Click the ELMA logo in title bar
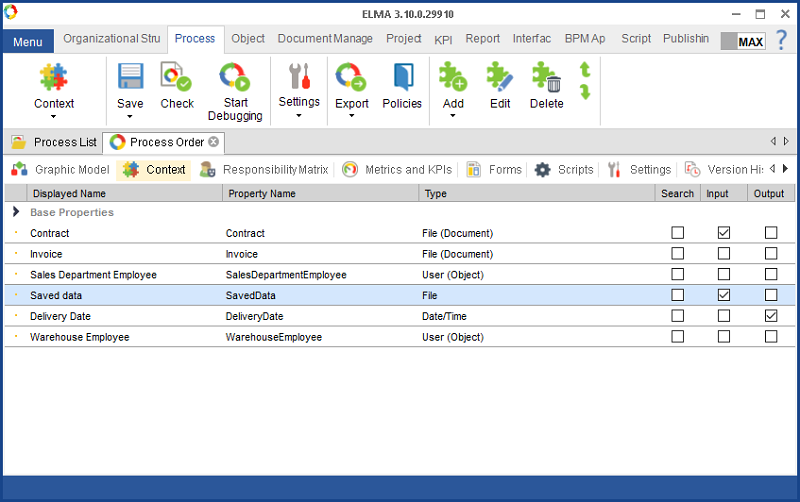Image resolution: width=800 pixels, height=502 pixels. coord(10,12)
